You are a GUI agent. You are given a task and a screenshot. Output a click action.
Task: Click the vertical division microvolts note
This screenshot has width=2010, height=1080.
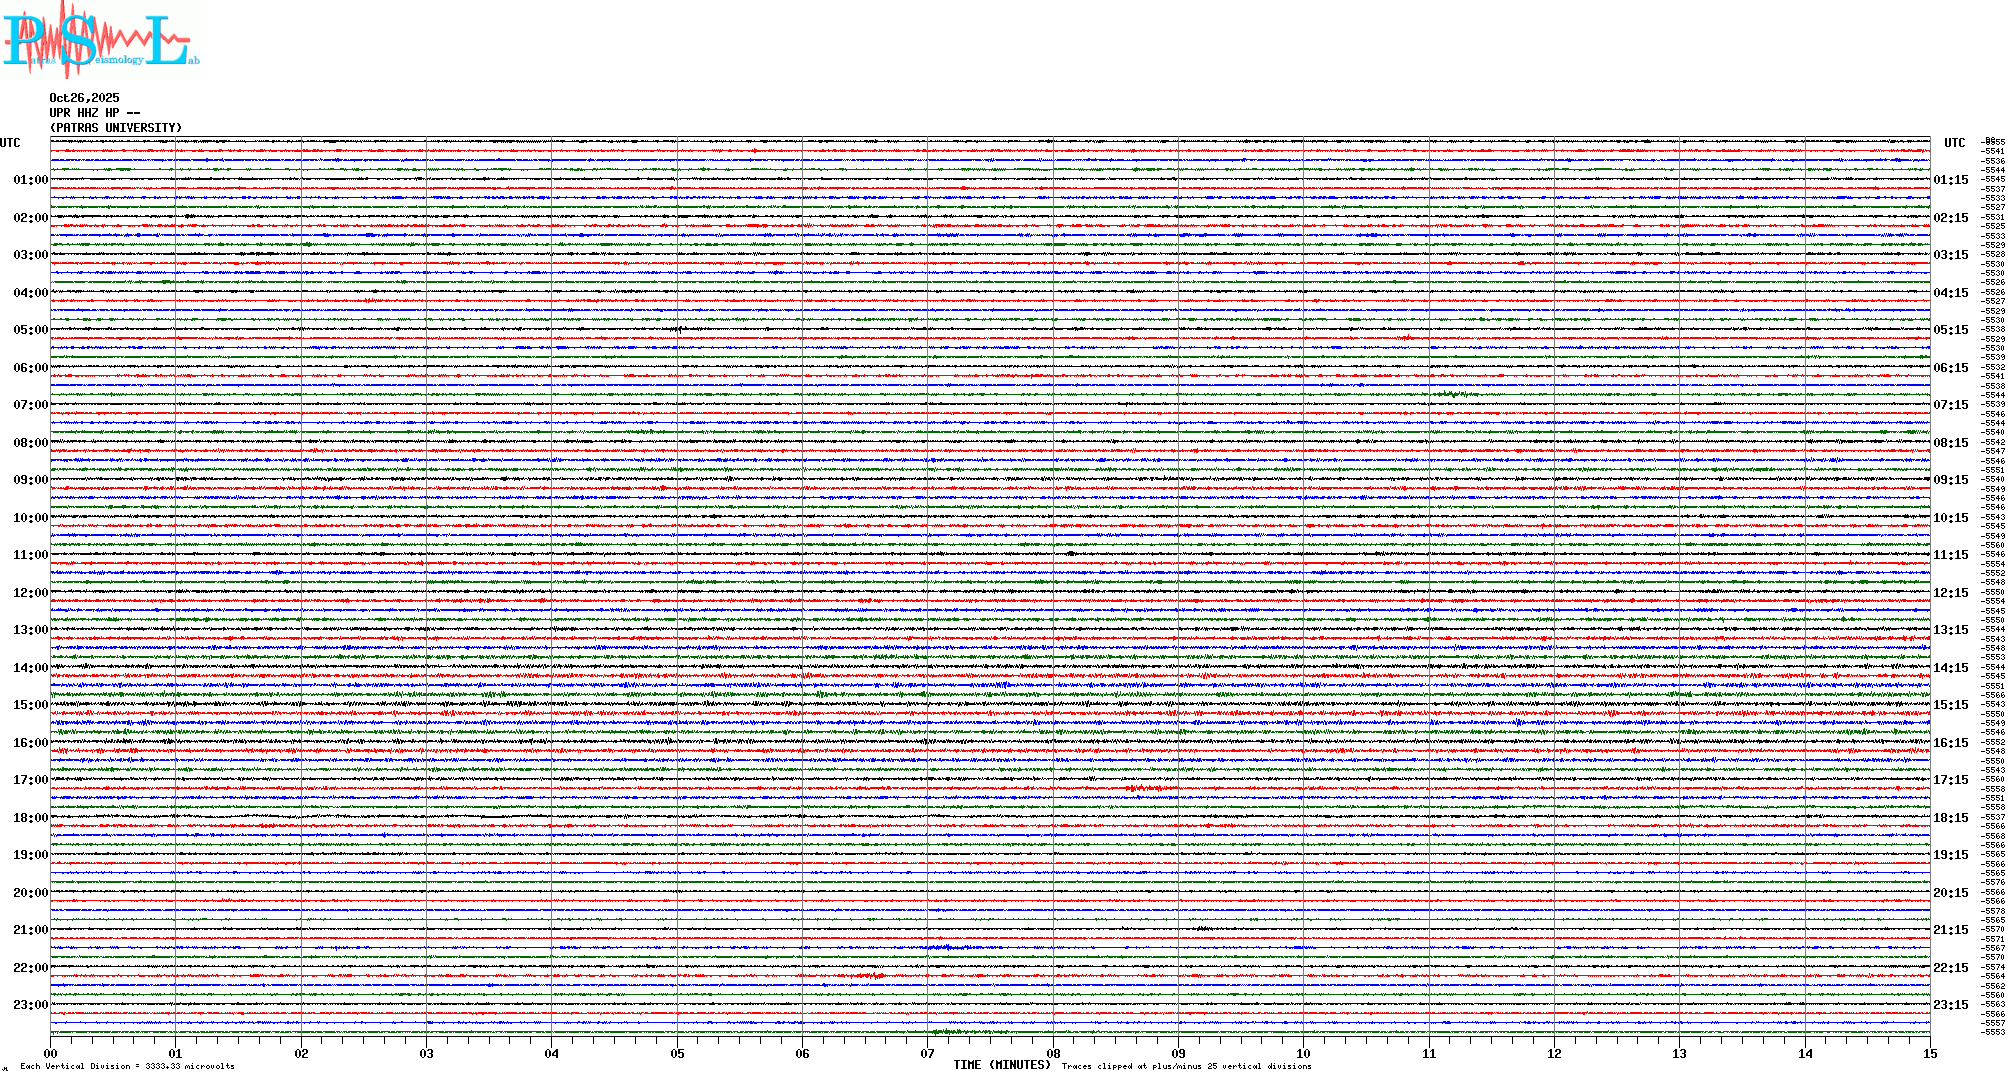127,1066
